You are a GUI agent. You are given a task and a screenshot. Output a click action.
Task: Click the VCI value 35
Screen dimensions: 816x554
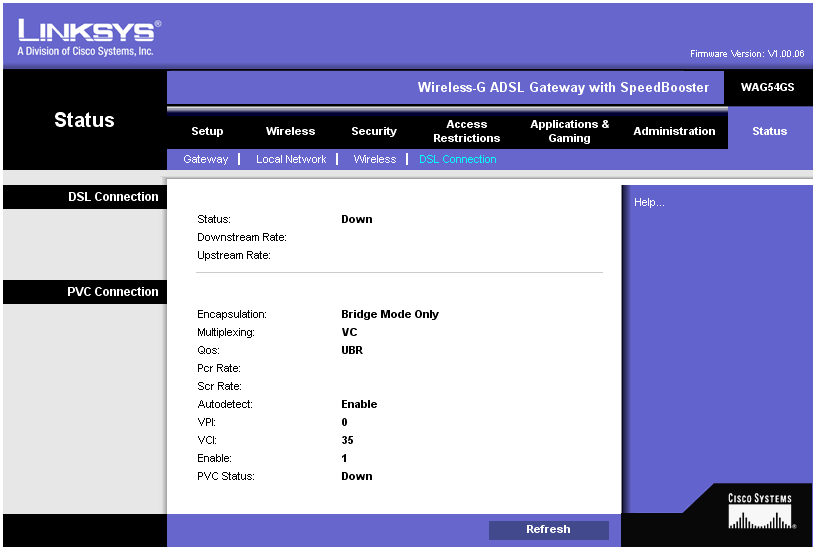tap(347, 440)
